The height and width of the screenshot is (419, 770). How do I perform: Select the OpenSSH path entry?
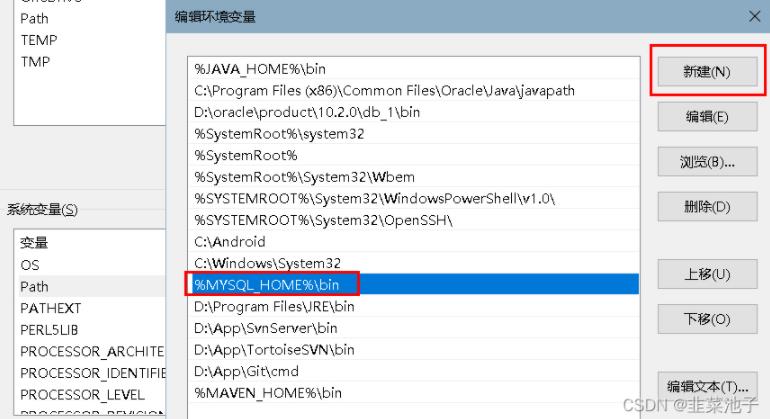coord(324,220)
